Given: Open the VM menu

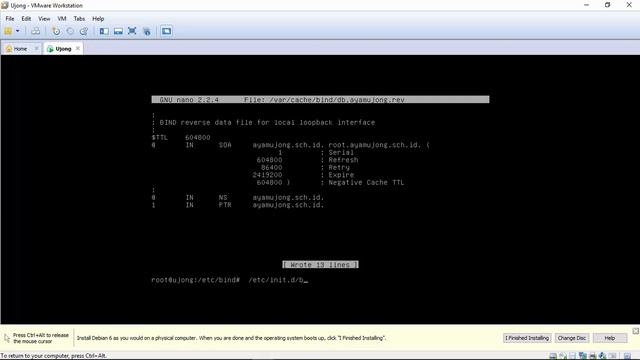Looking at the screenshot, I should point(62,19).
